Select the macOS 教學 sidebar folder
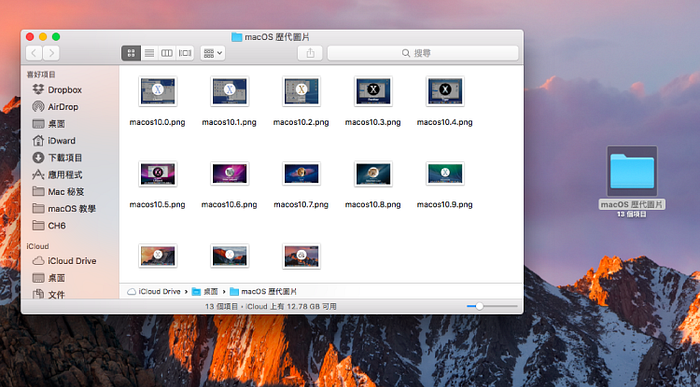 tap(64, 208)
